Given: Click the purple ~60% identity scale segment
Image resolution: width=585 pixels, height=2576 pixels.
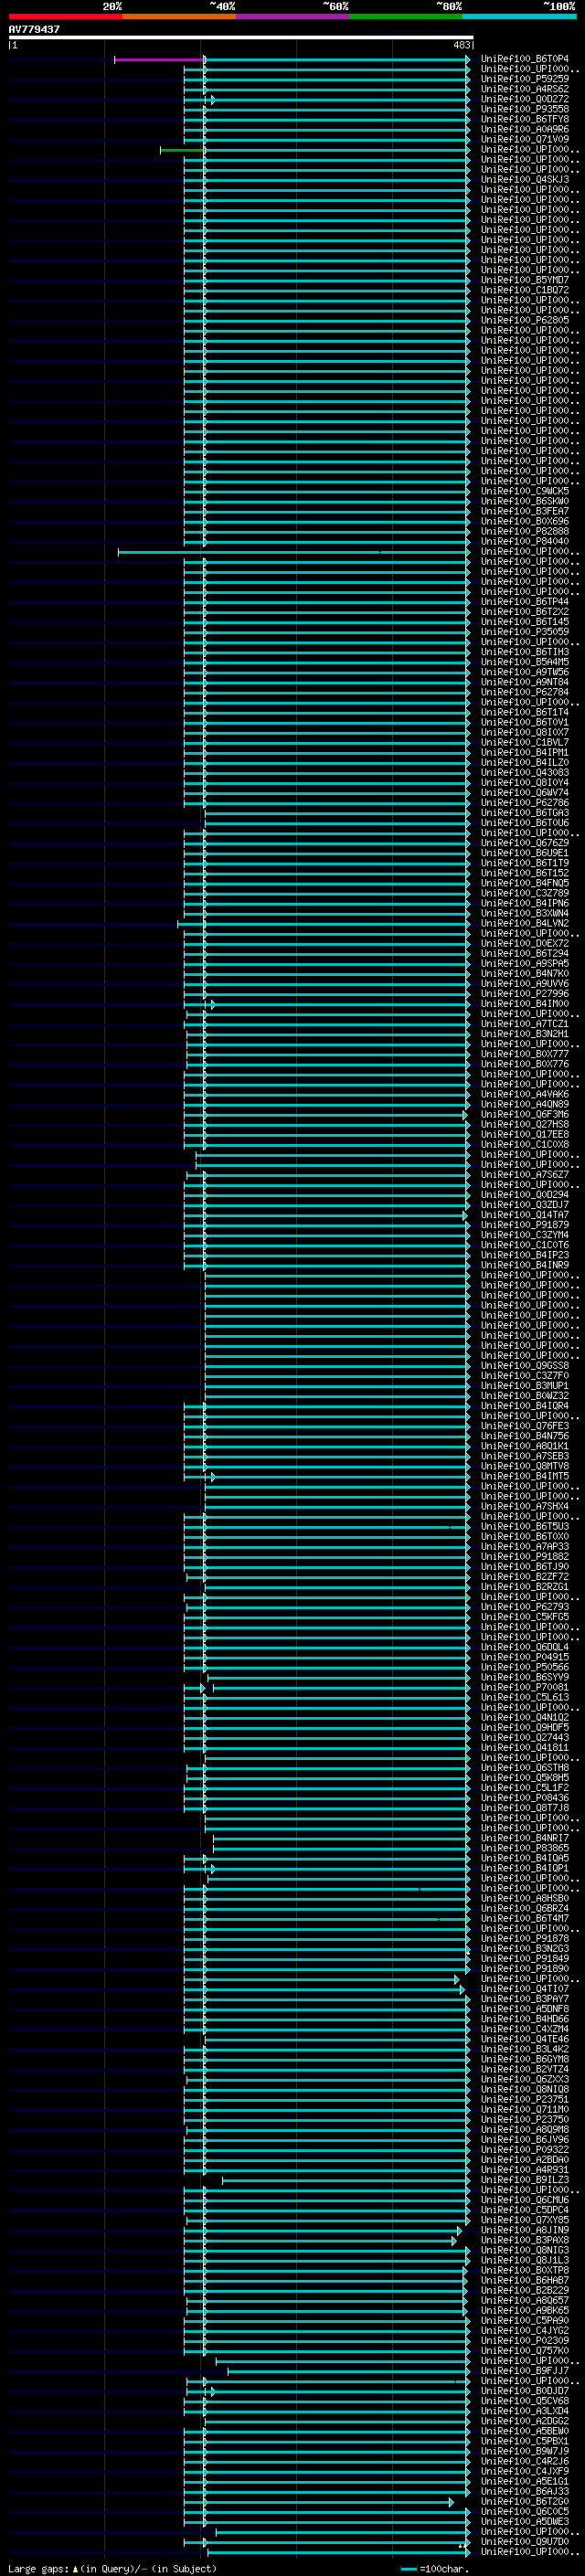Looking at the screenshot, I should [293, 16].
